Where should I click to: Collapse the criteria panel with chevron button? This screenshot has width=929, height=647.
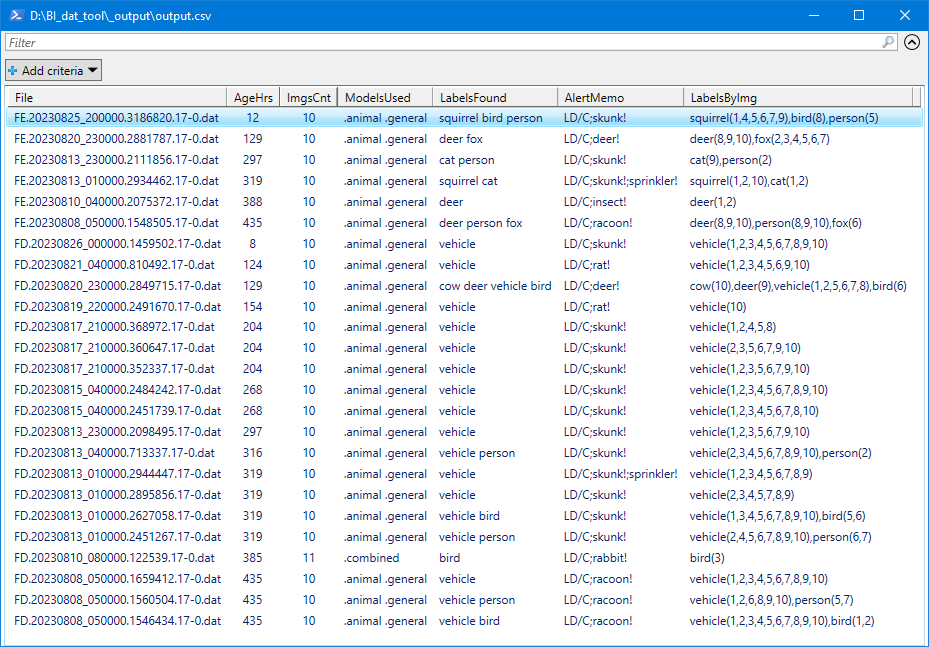point(912,42)
